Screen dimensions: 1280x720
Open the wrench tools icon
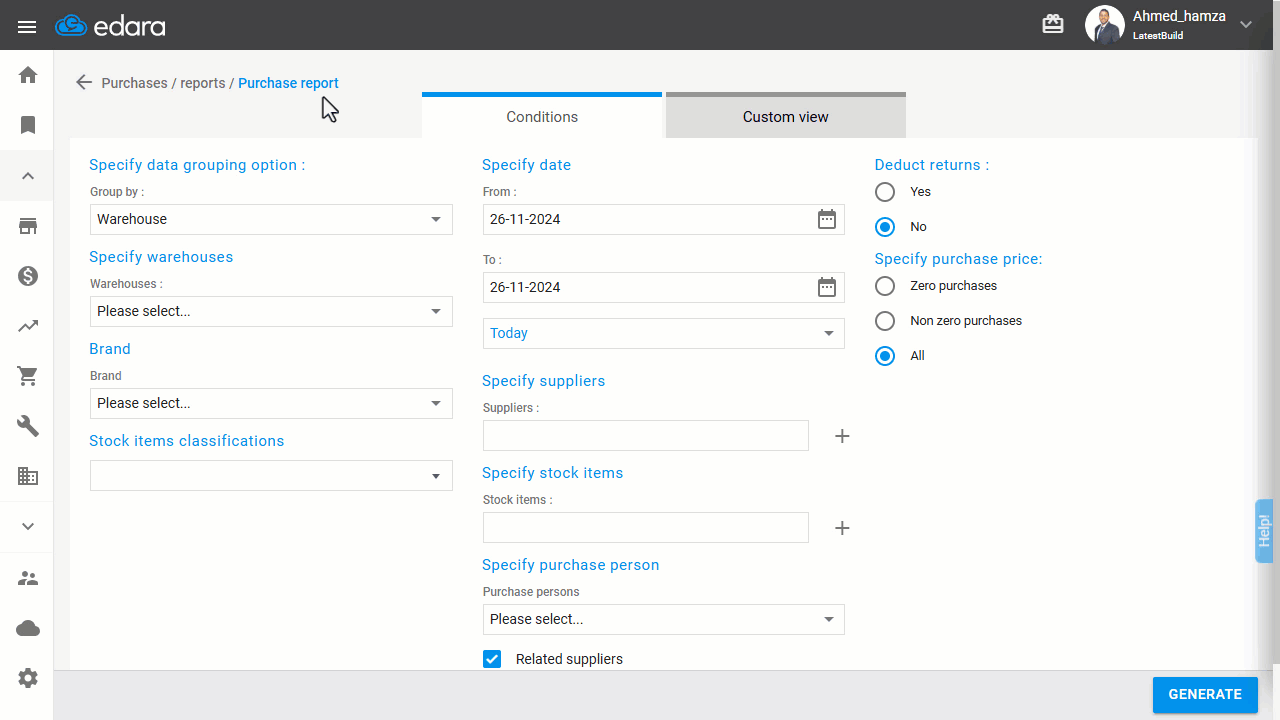click(x=28, y=426)
